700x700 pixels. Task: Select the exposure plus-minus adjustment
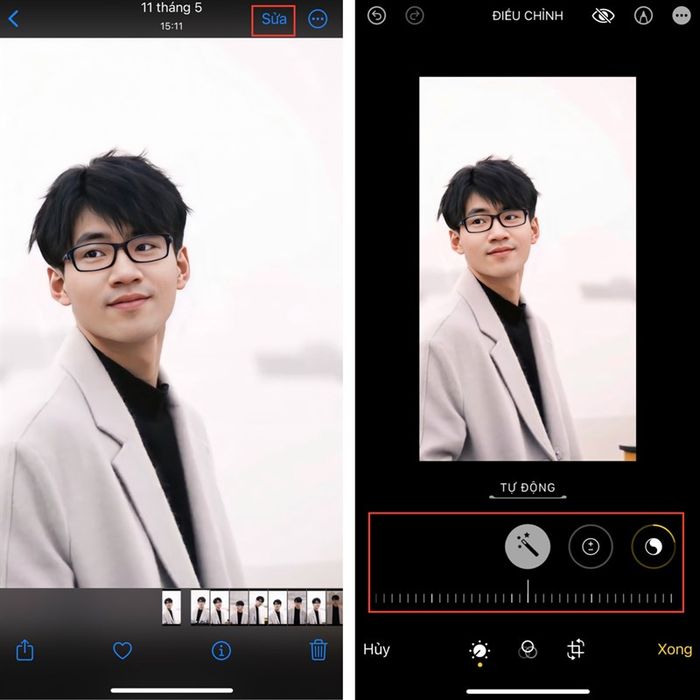pos(591,546)
